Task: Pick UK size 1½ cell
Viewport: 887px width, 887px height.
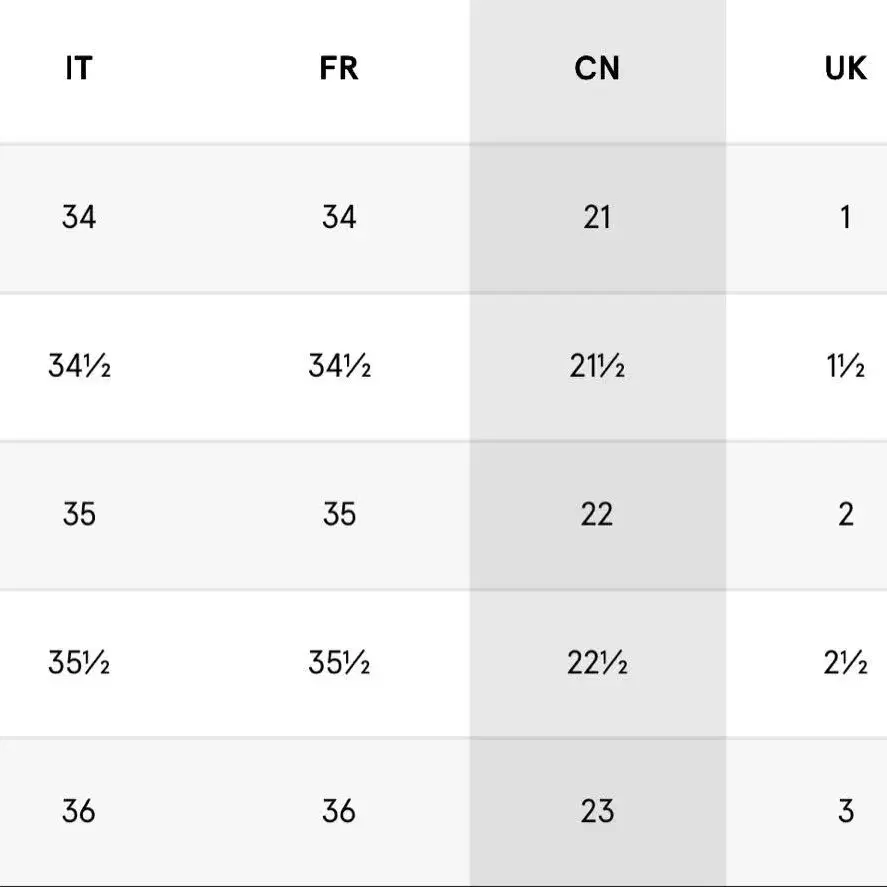Action: point(845,365)
